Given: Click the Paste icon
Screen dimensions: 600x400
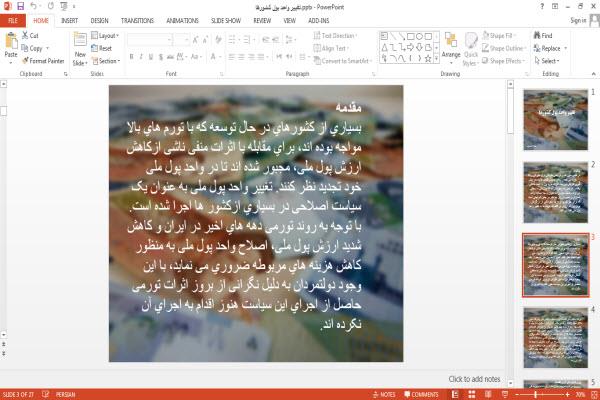Looking at the screenshot, I should pyautogui.click(x=11, y=41).
